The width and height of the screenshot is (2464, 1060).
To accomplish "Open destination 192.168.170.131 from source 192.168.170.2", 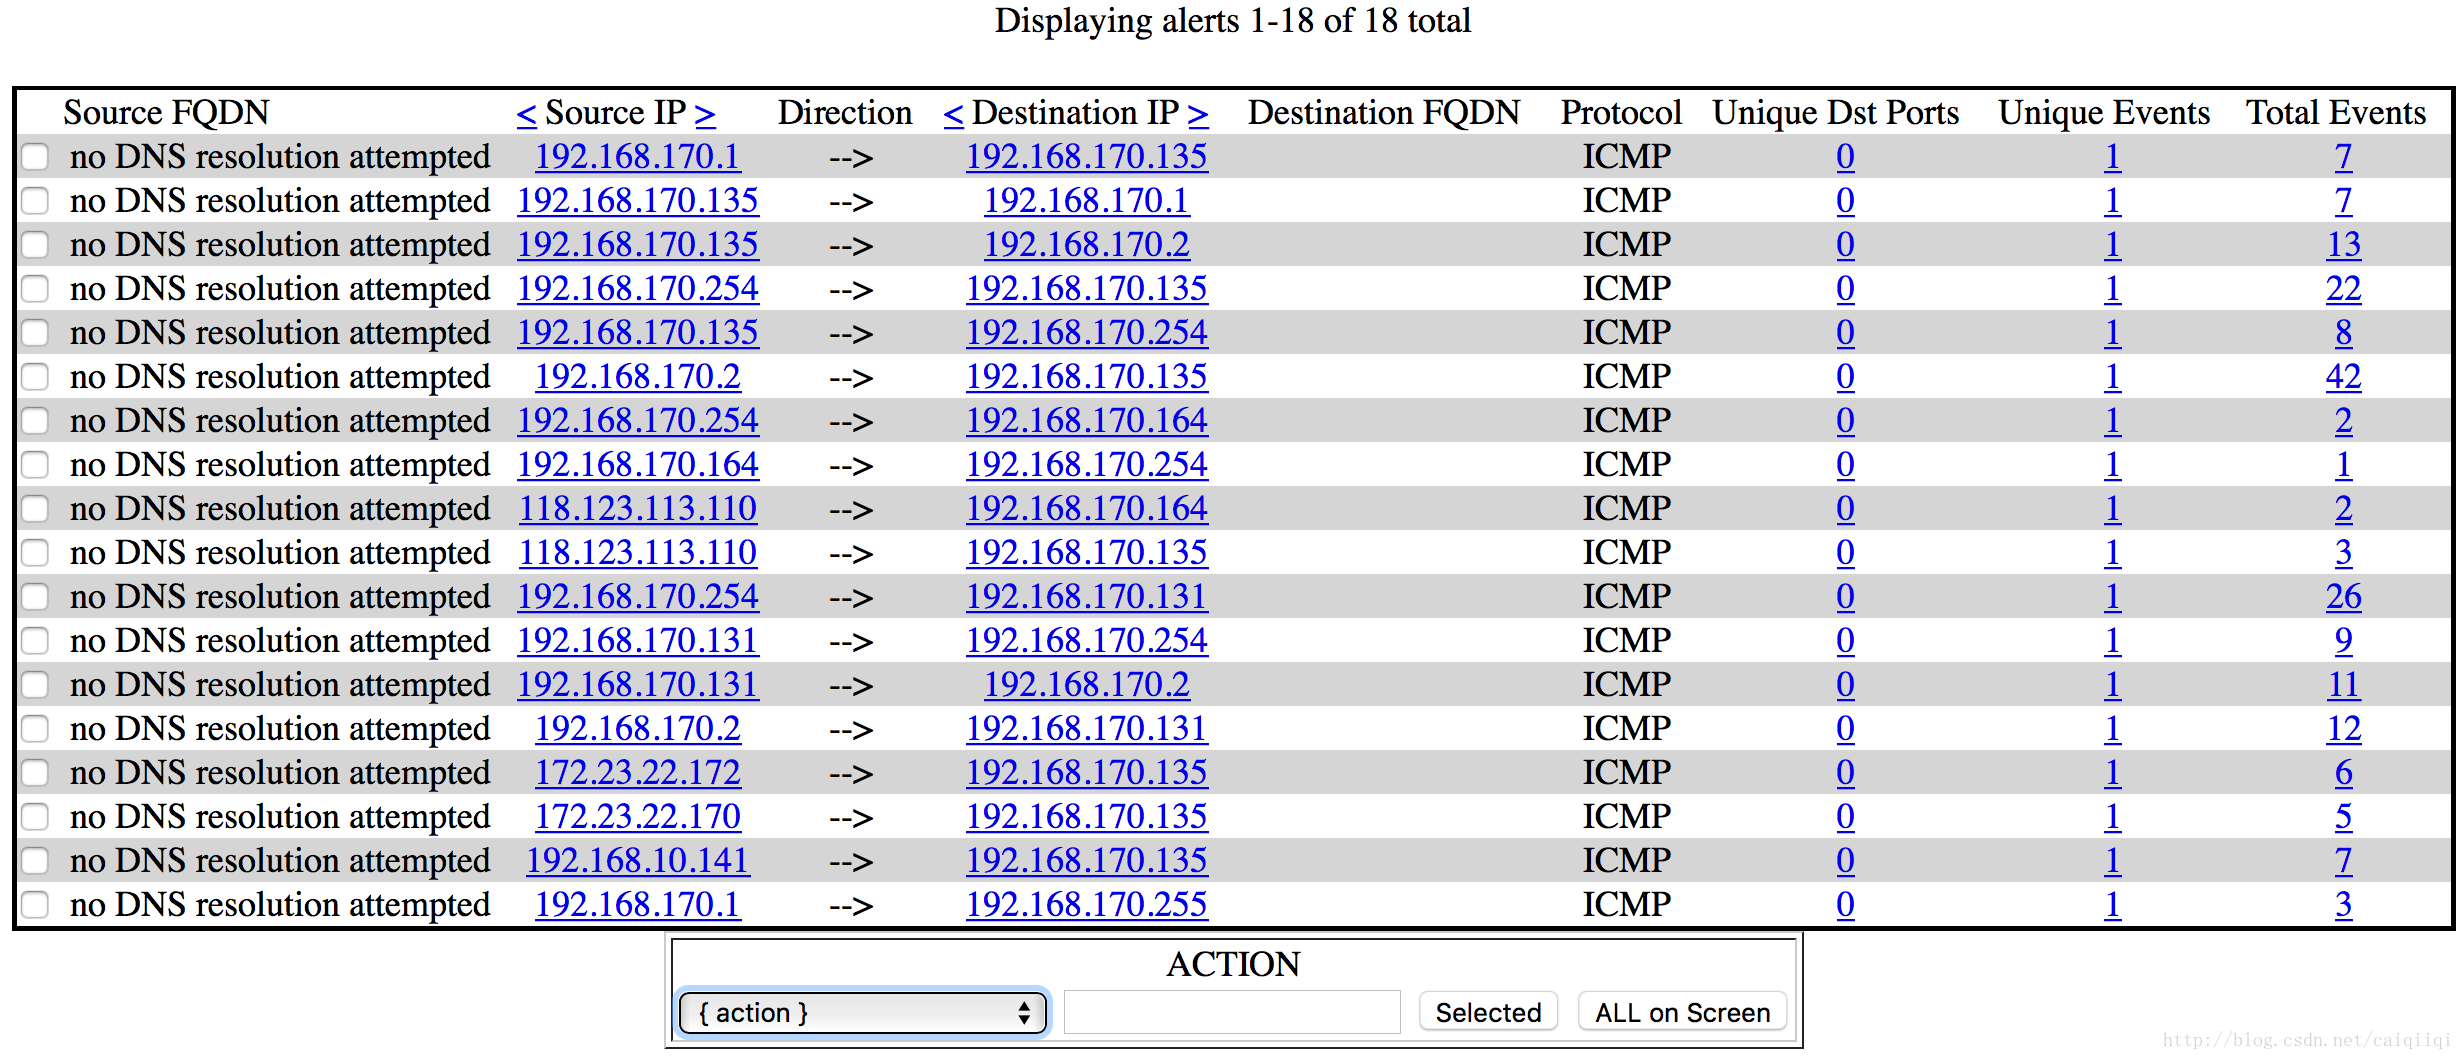I will point(1087,729).
